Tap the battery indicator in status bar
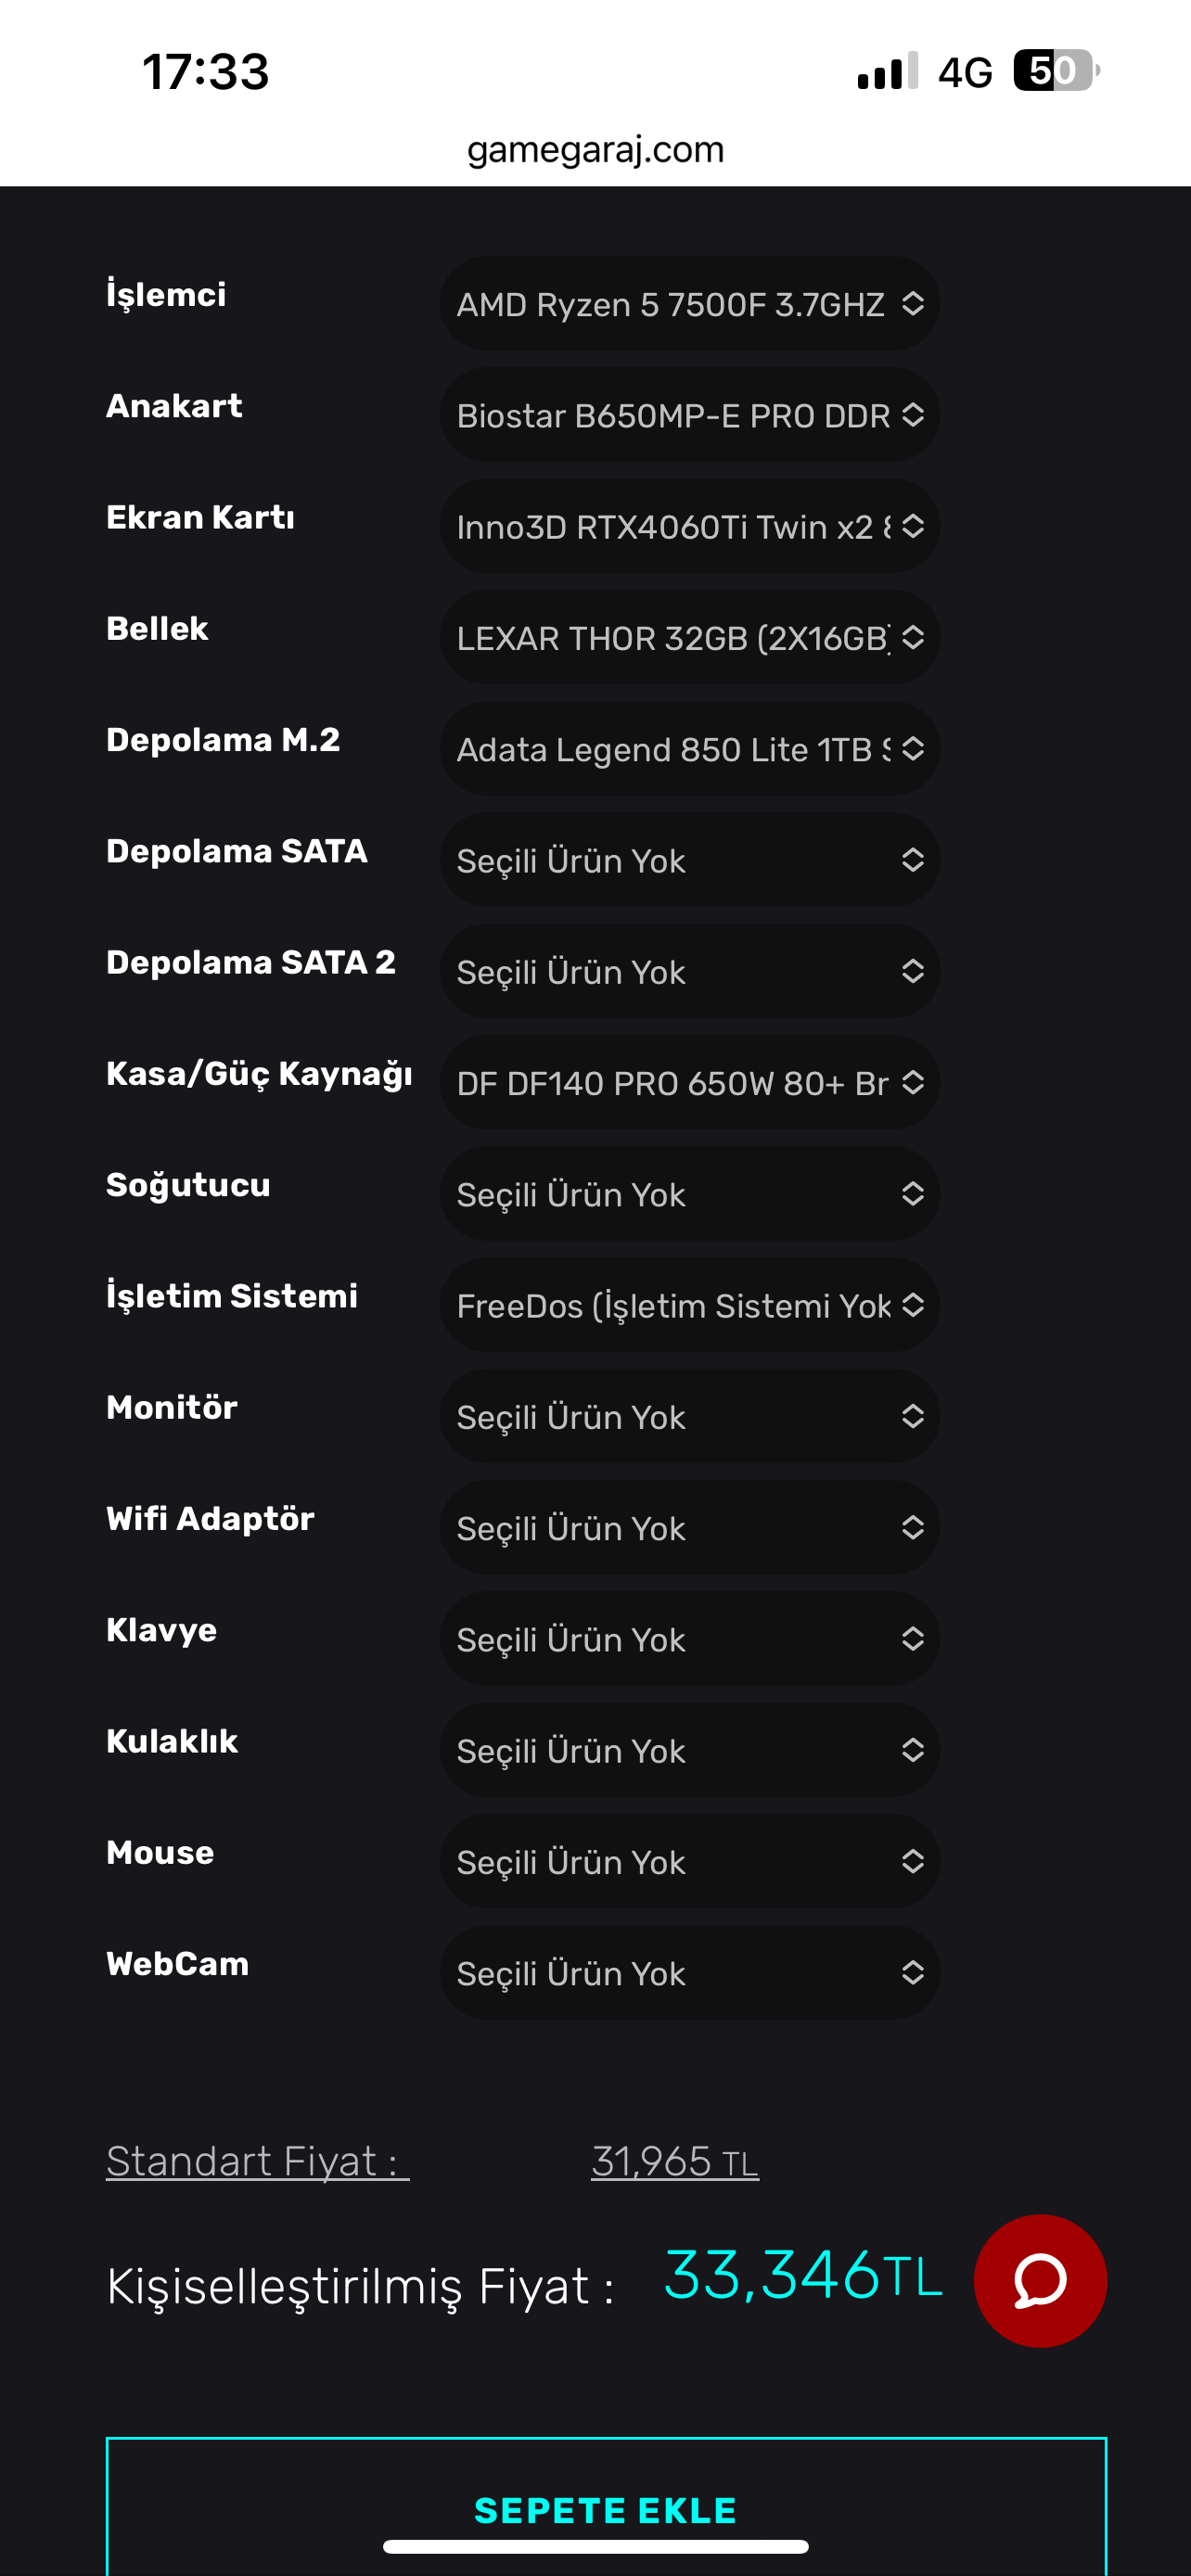The height and width of the screenshot is (2576, 1191). tap(1055, 71)
